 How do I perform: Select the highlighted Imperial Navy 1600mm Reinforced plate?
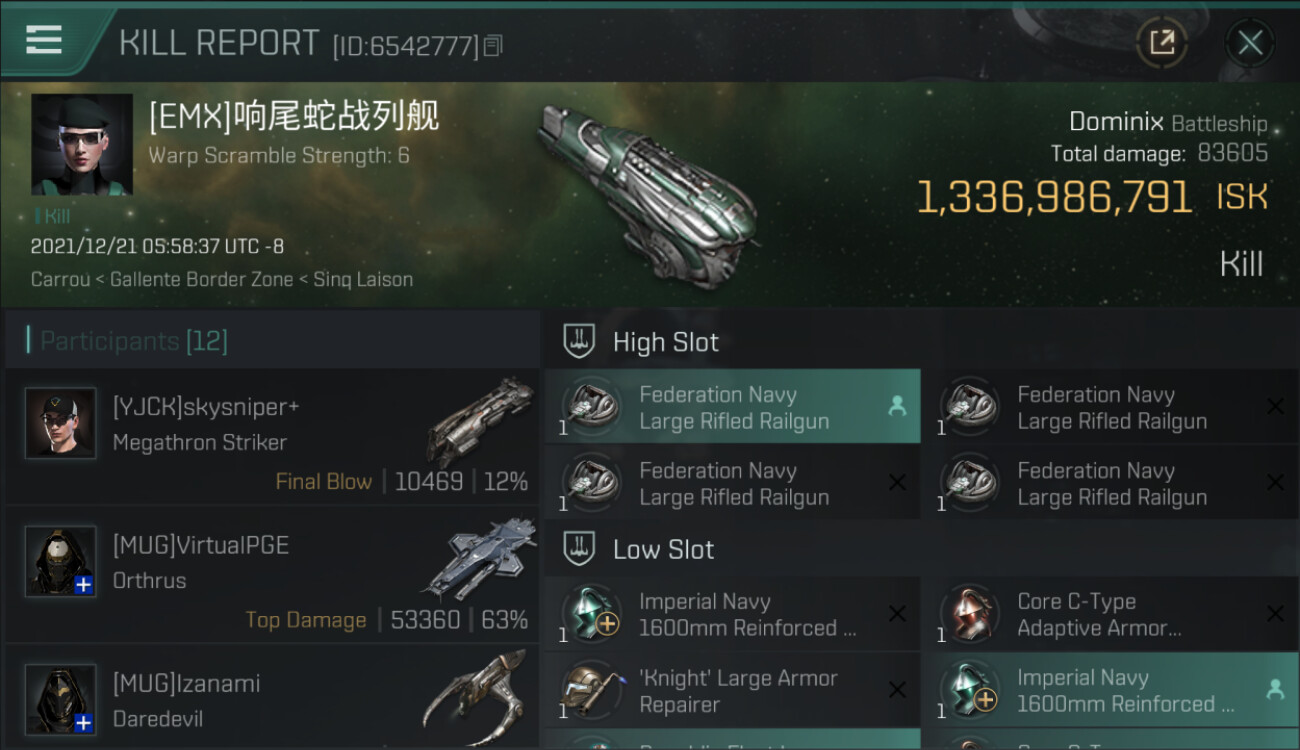[1110, 691]
